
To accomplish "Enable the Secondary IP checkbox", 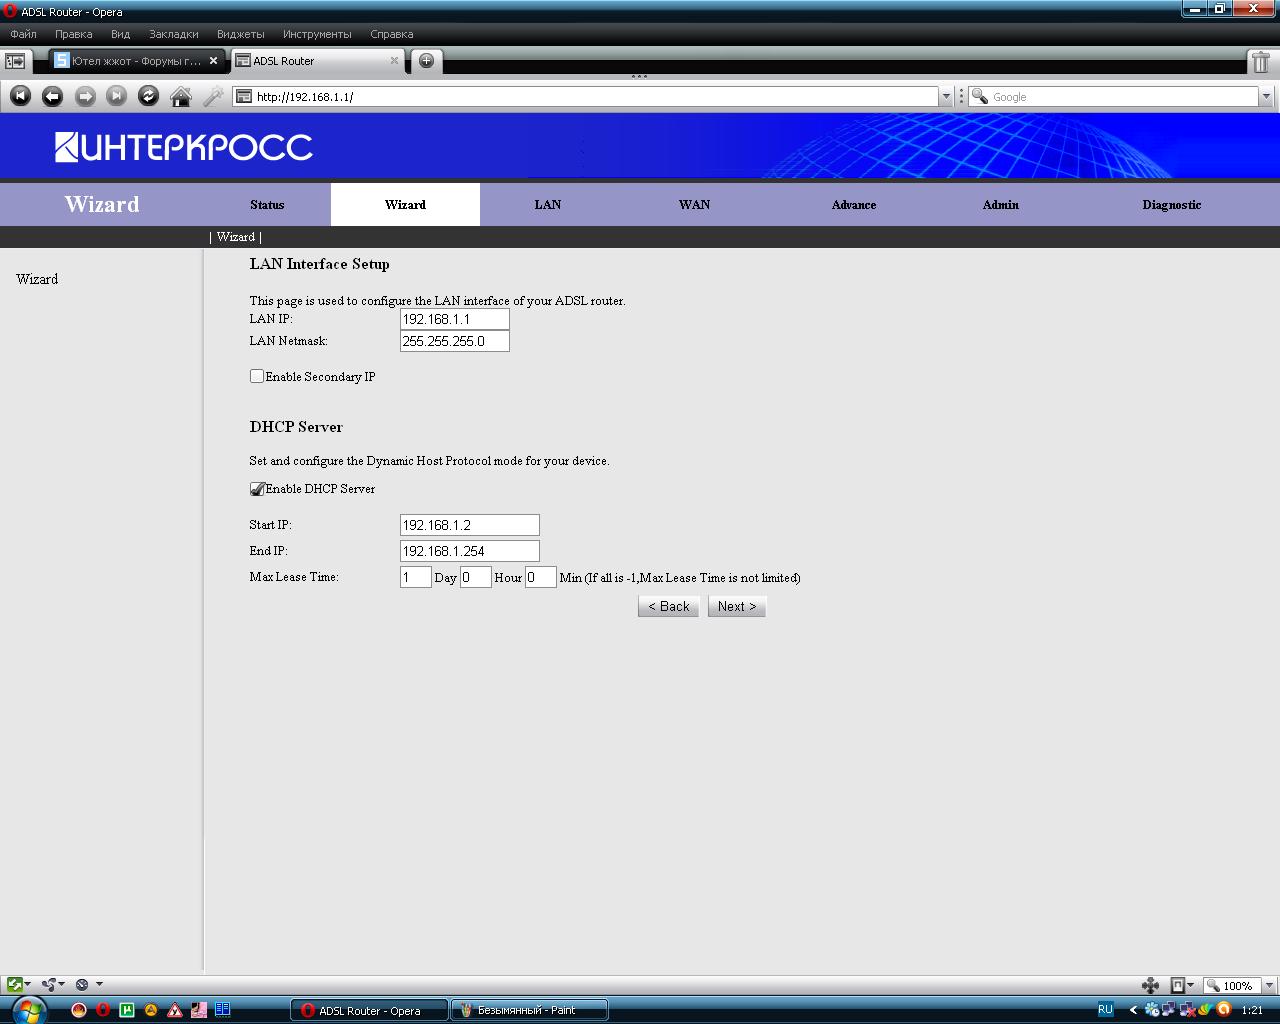I will [x=257, y=376].
